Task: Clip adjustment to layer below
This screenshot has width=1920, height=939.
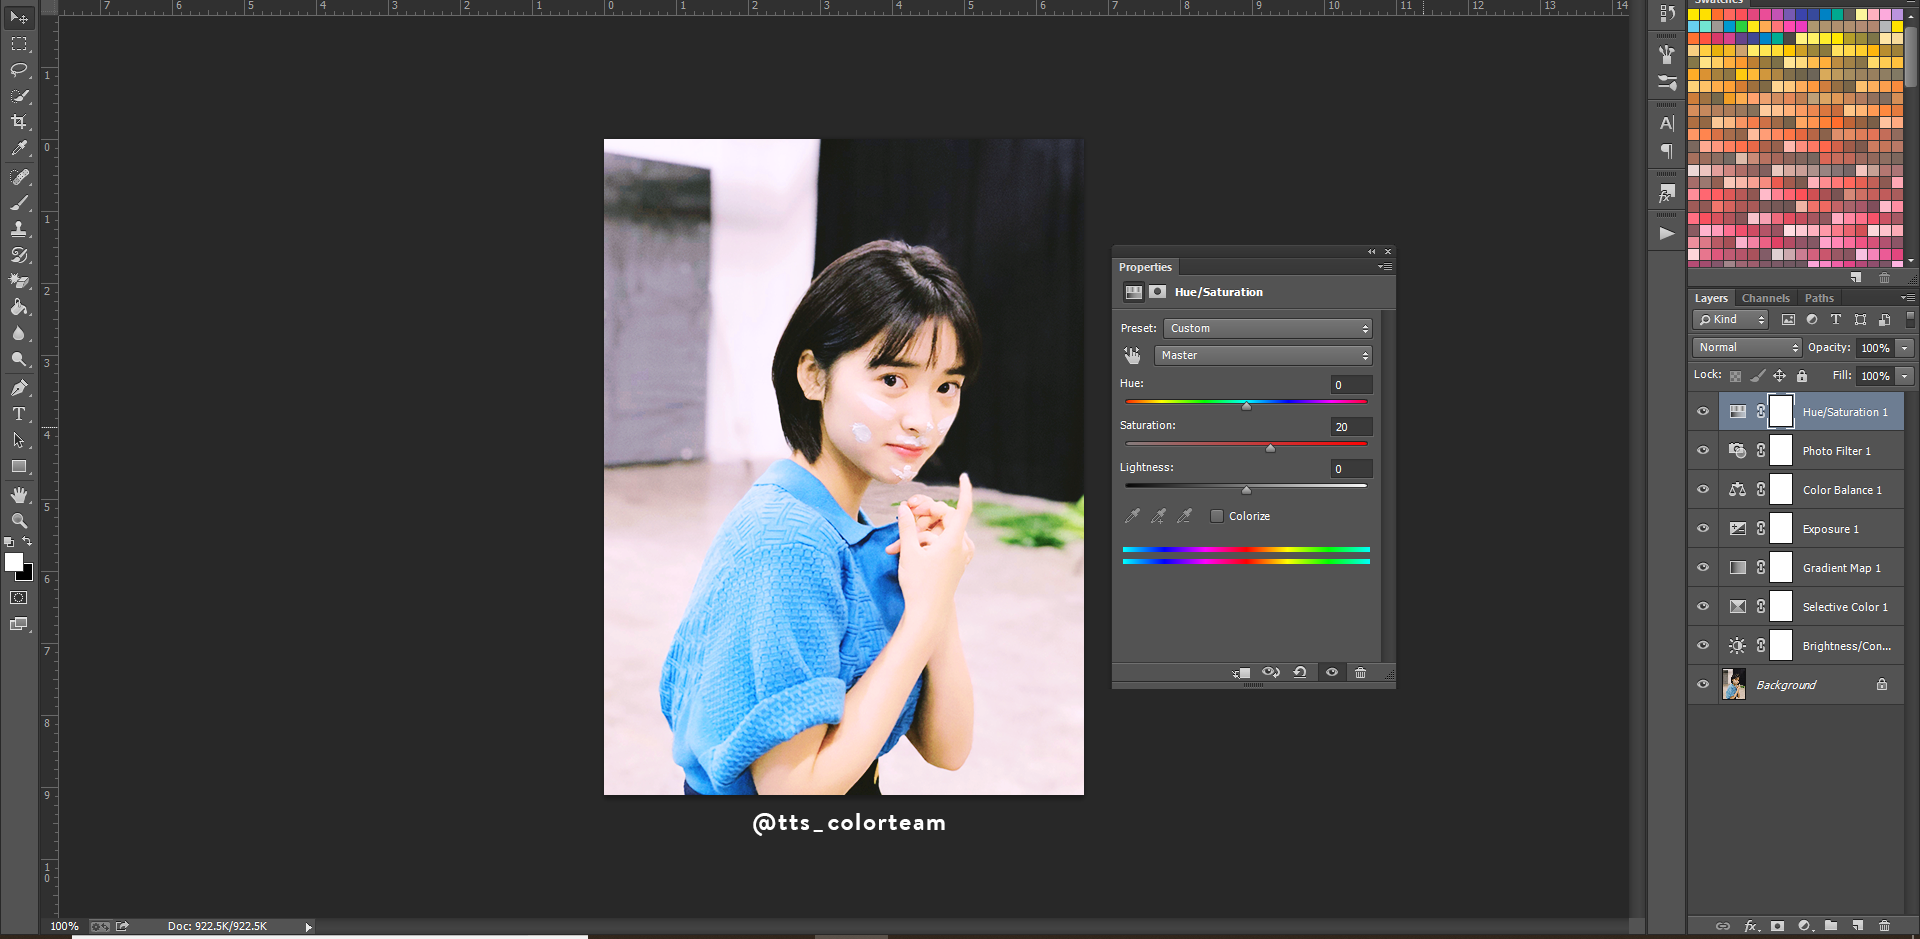Action: [1242, 673]
